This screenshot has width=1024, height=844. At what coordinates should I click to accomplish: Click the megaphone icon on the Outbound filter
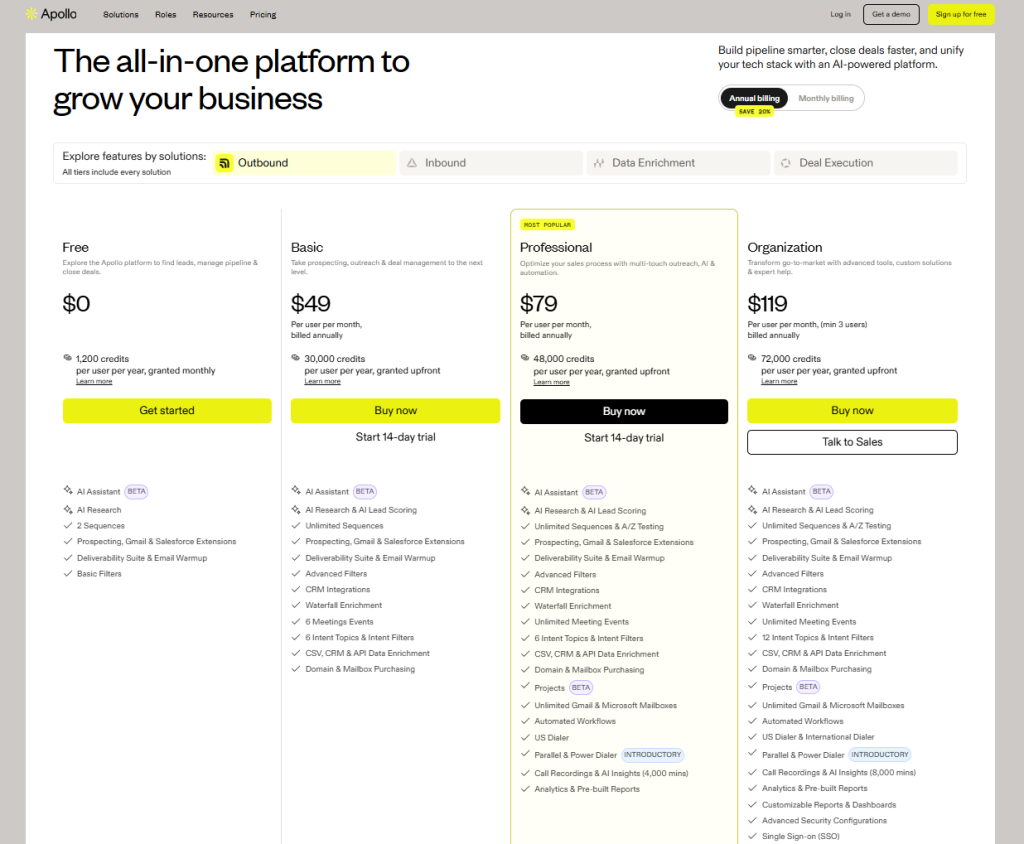pos(224,162)
